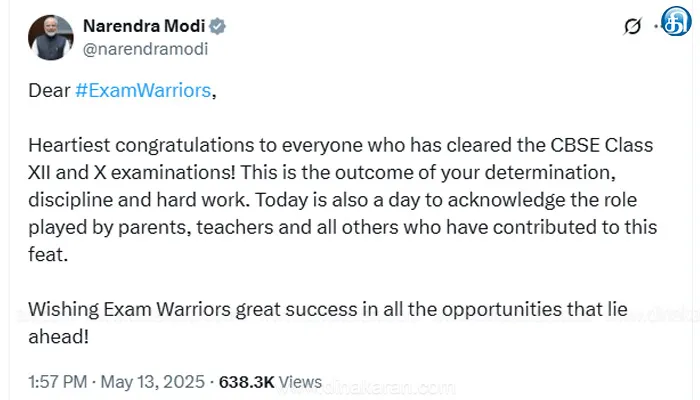Viewport: 700px width, 400px height.
Task: Click the blue verified badge beside Narendra Modi
Action: (x=217, y=26)
